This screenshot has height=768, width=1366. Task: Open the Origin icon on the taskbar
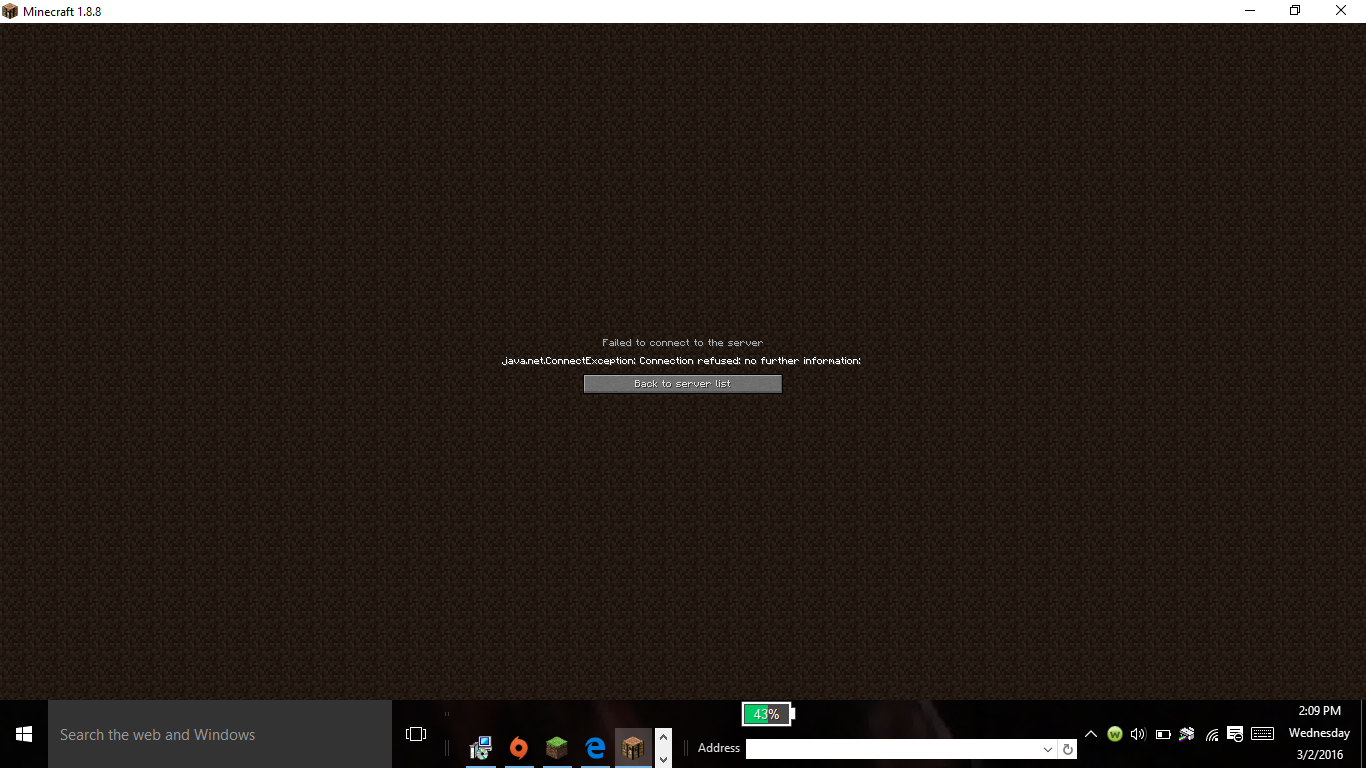pyautogui.click(x=519, y=747)
